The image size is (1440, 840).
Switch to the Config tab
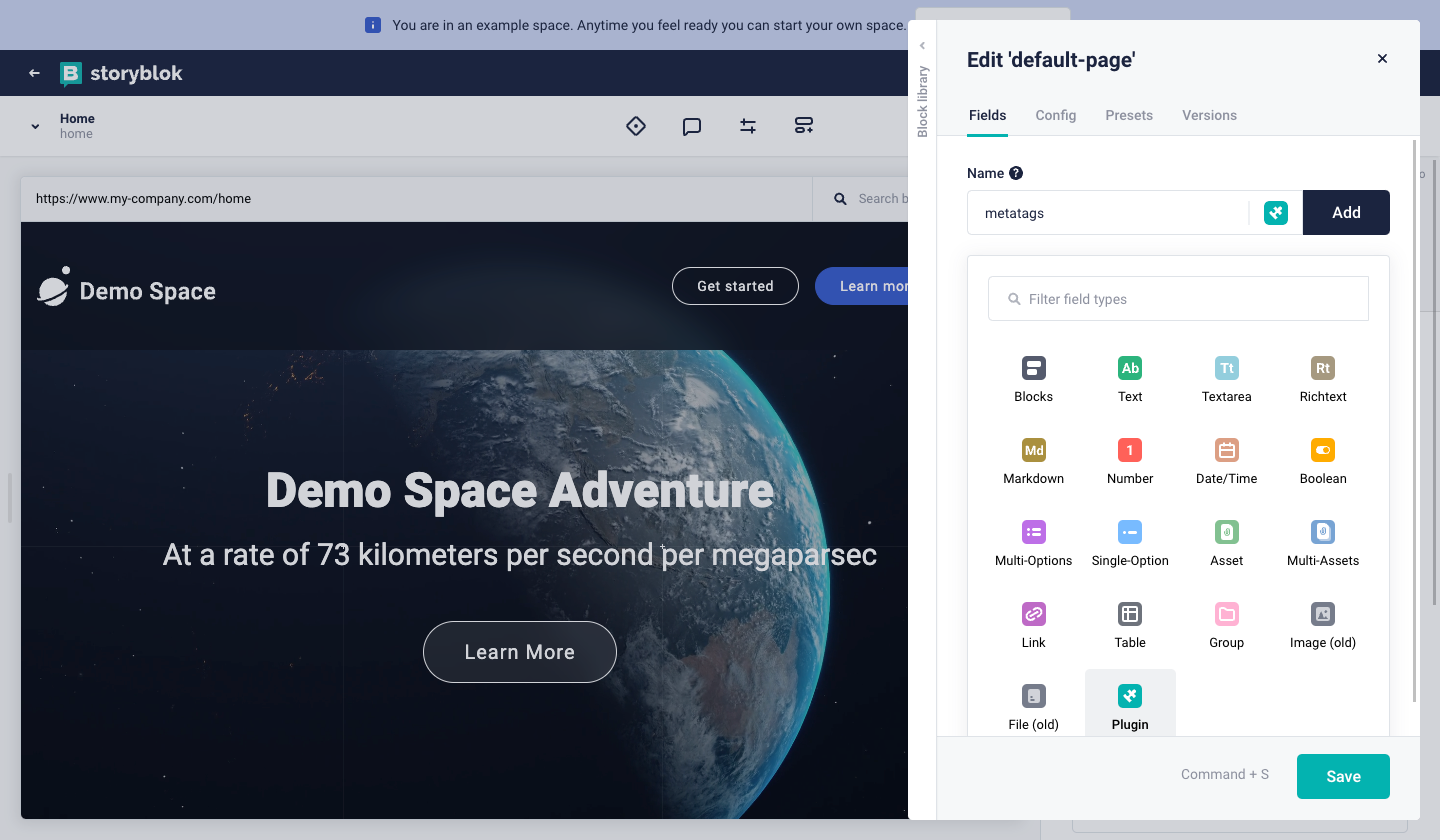1056,115
